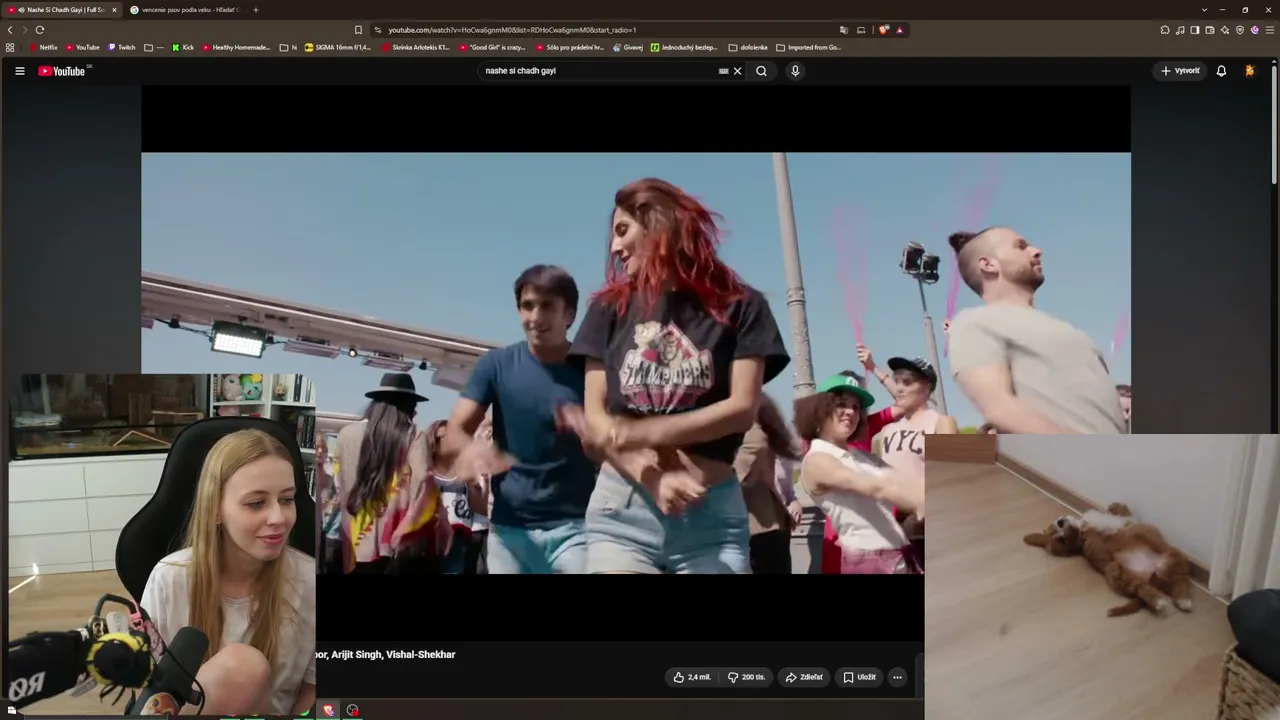Open the YouTube bookmark
This screenshot has width=1280, height=720.
tap(83, 47)
